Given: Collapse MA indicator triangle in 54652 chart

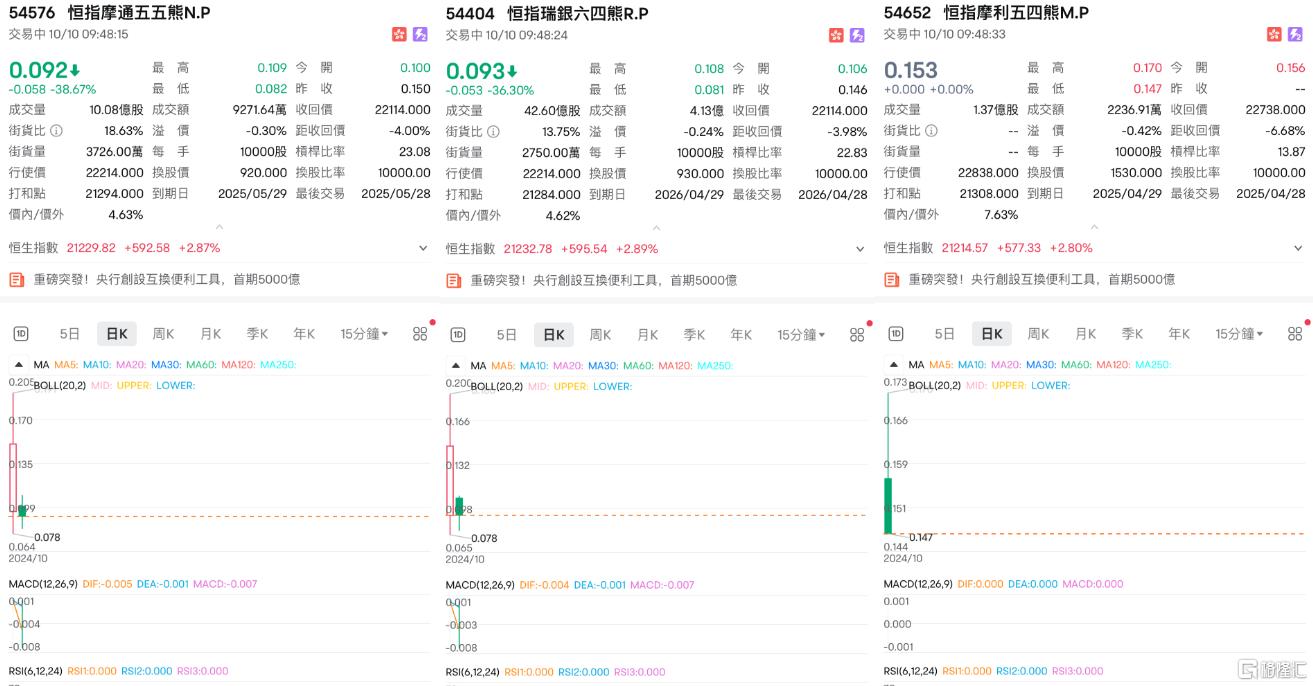Looking at the screenshot, I should coord(895,365).
